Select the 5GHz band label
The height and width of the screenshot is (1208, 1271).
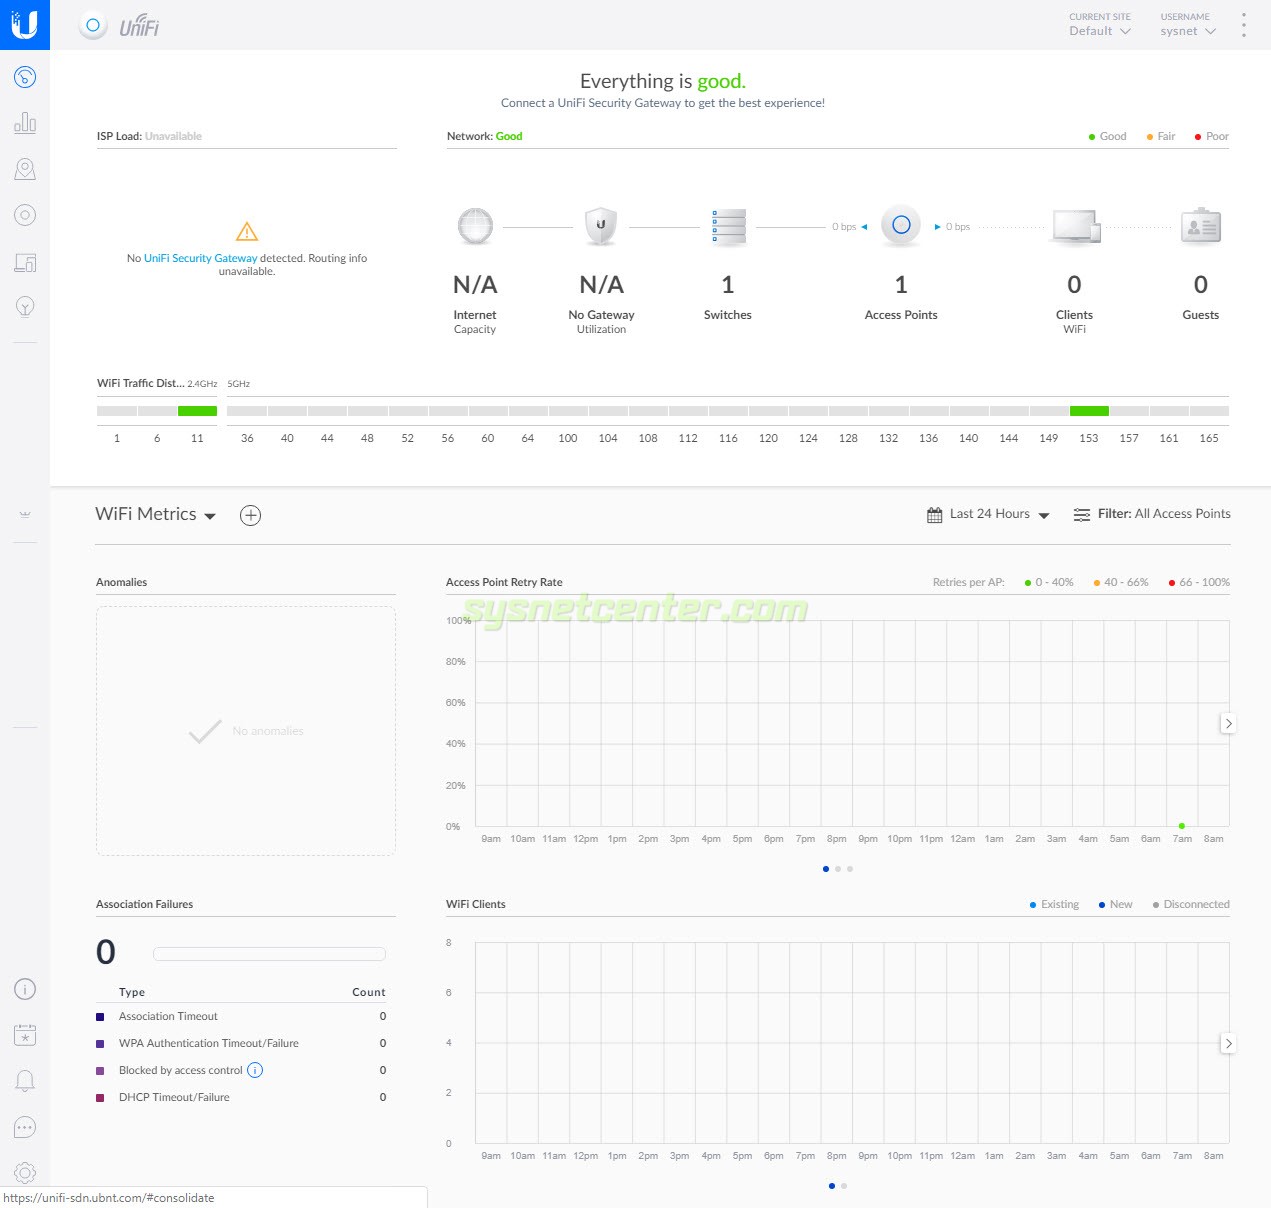tap(238, 384)
